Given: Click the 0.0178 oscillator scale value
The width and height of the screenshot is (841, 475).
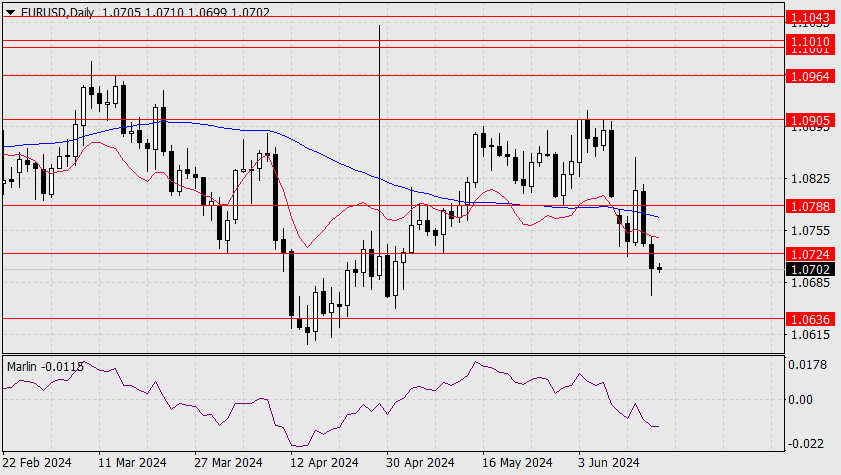Looking at the screenshot, I should click(807, 365).
